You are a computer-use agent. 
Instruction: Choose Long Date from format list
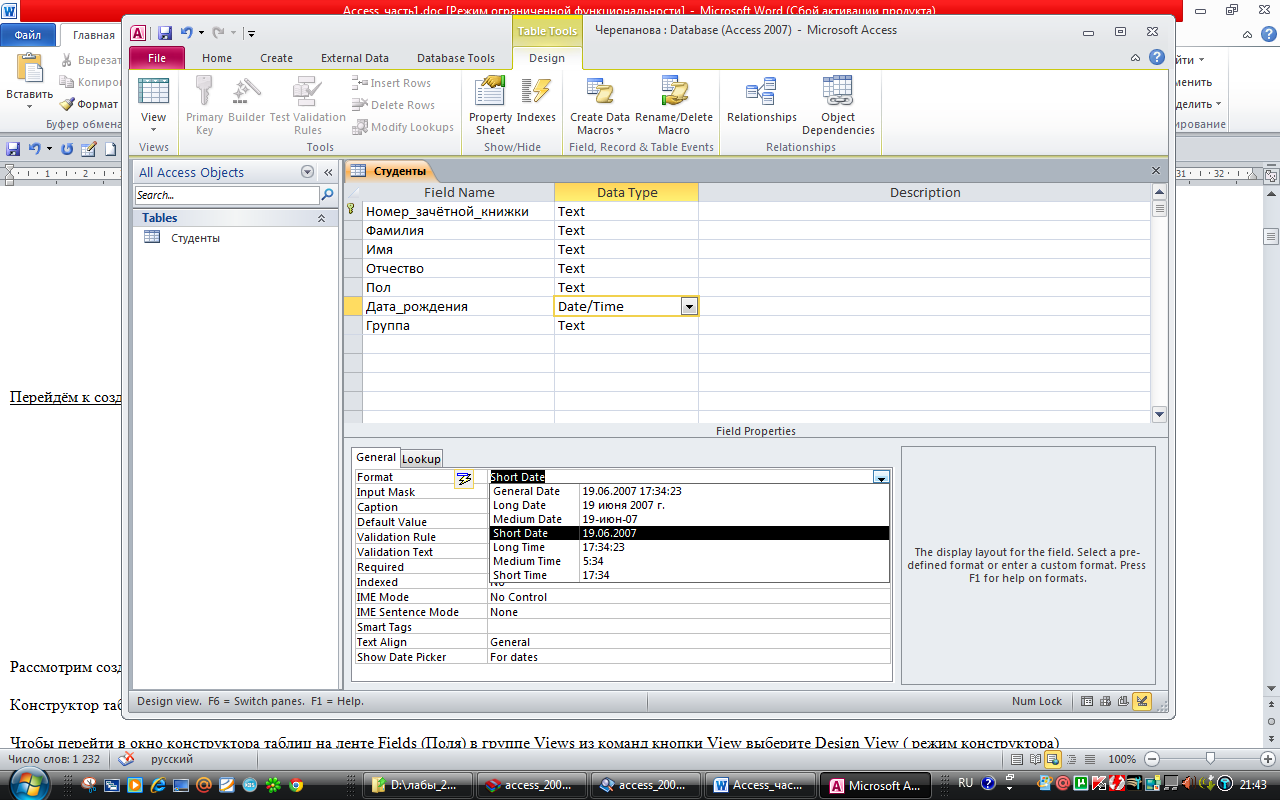689,505
